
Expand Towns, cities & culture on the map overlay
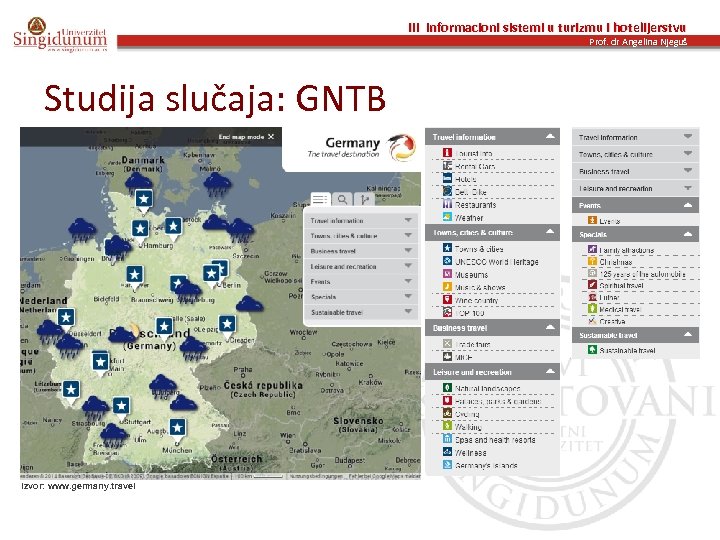click(x=361, y=236)
